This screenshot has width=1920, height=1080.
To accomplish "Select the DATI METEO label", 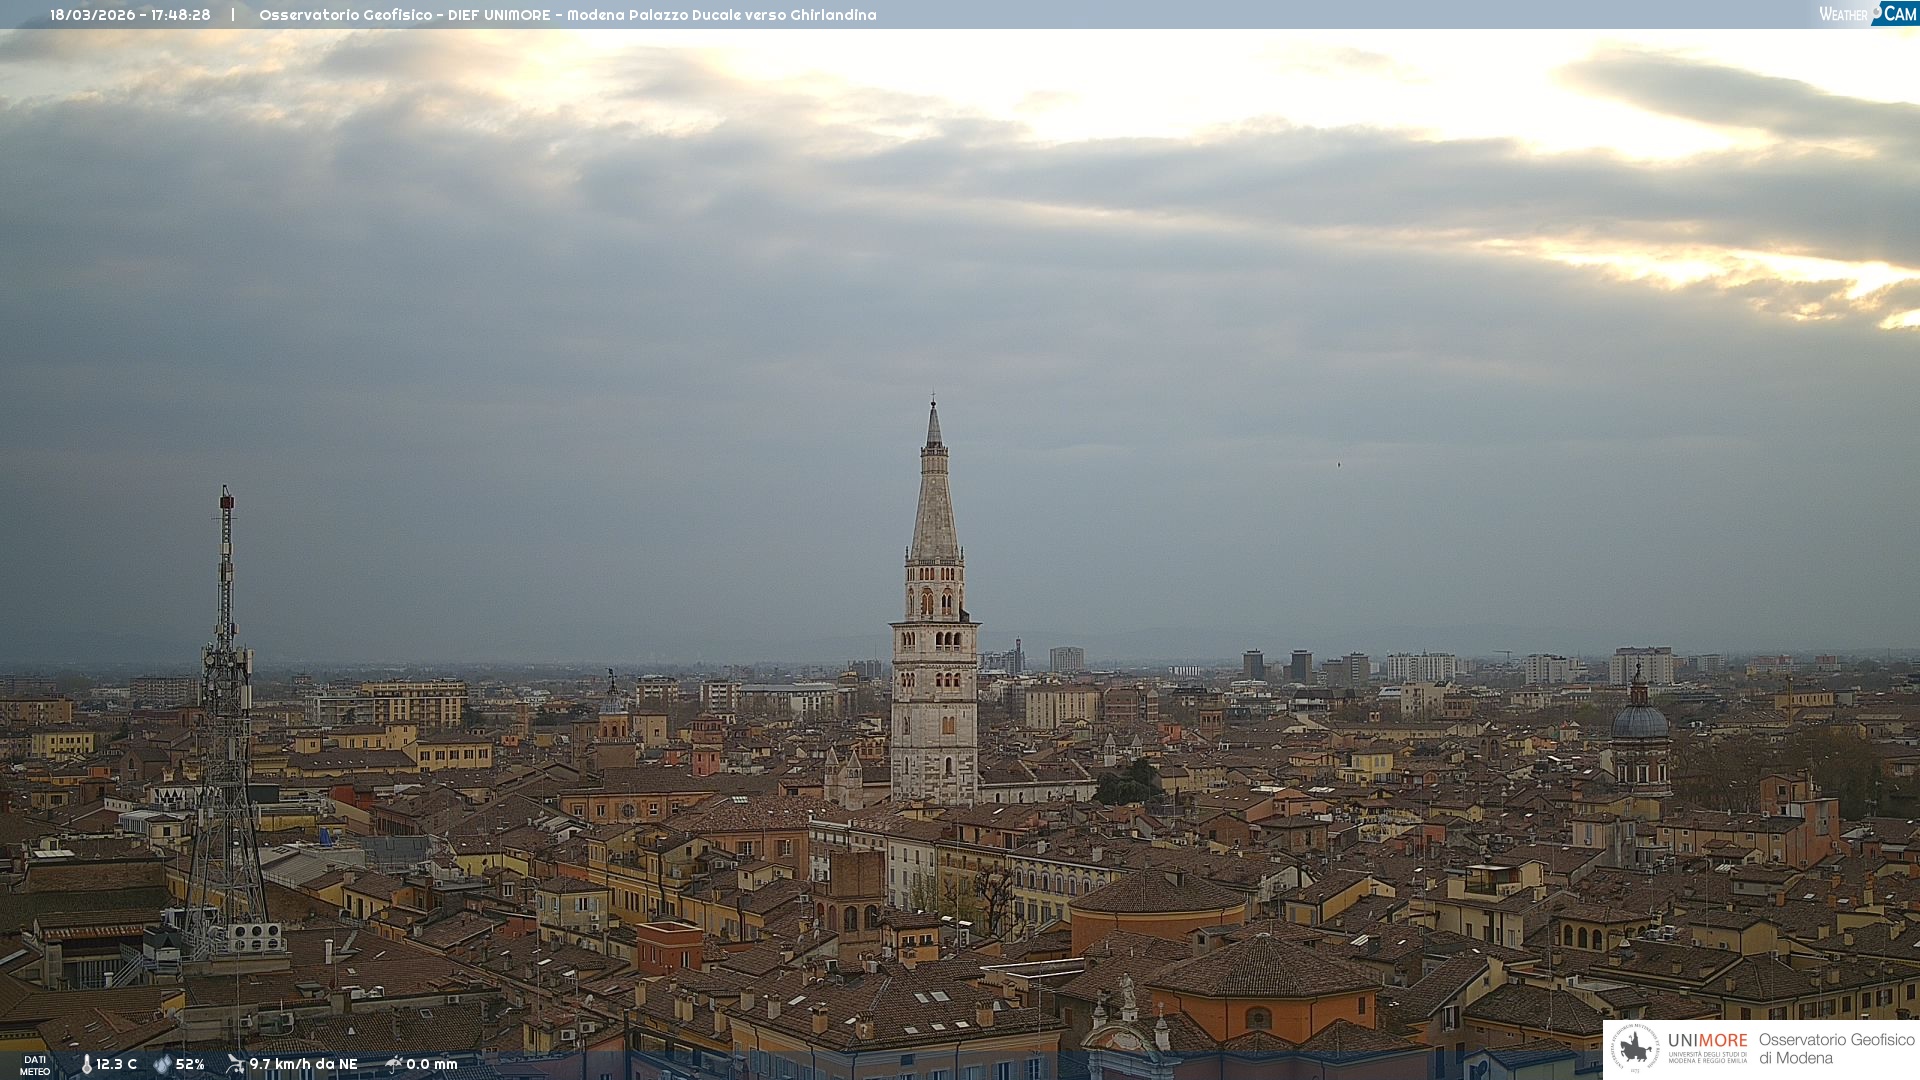I will click(35, 1066).
